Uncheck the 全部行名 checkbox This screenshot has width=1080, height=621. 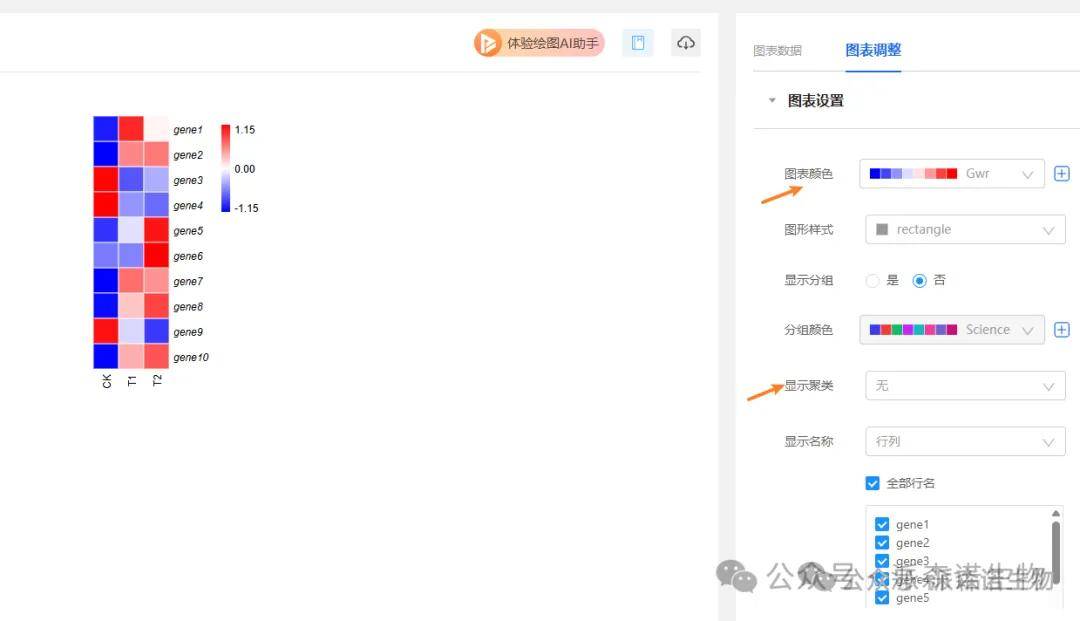[873, 484]
